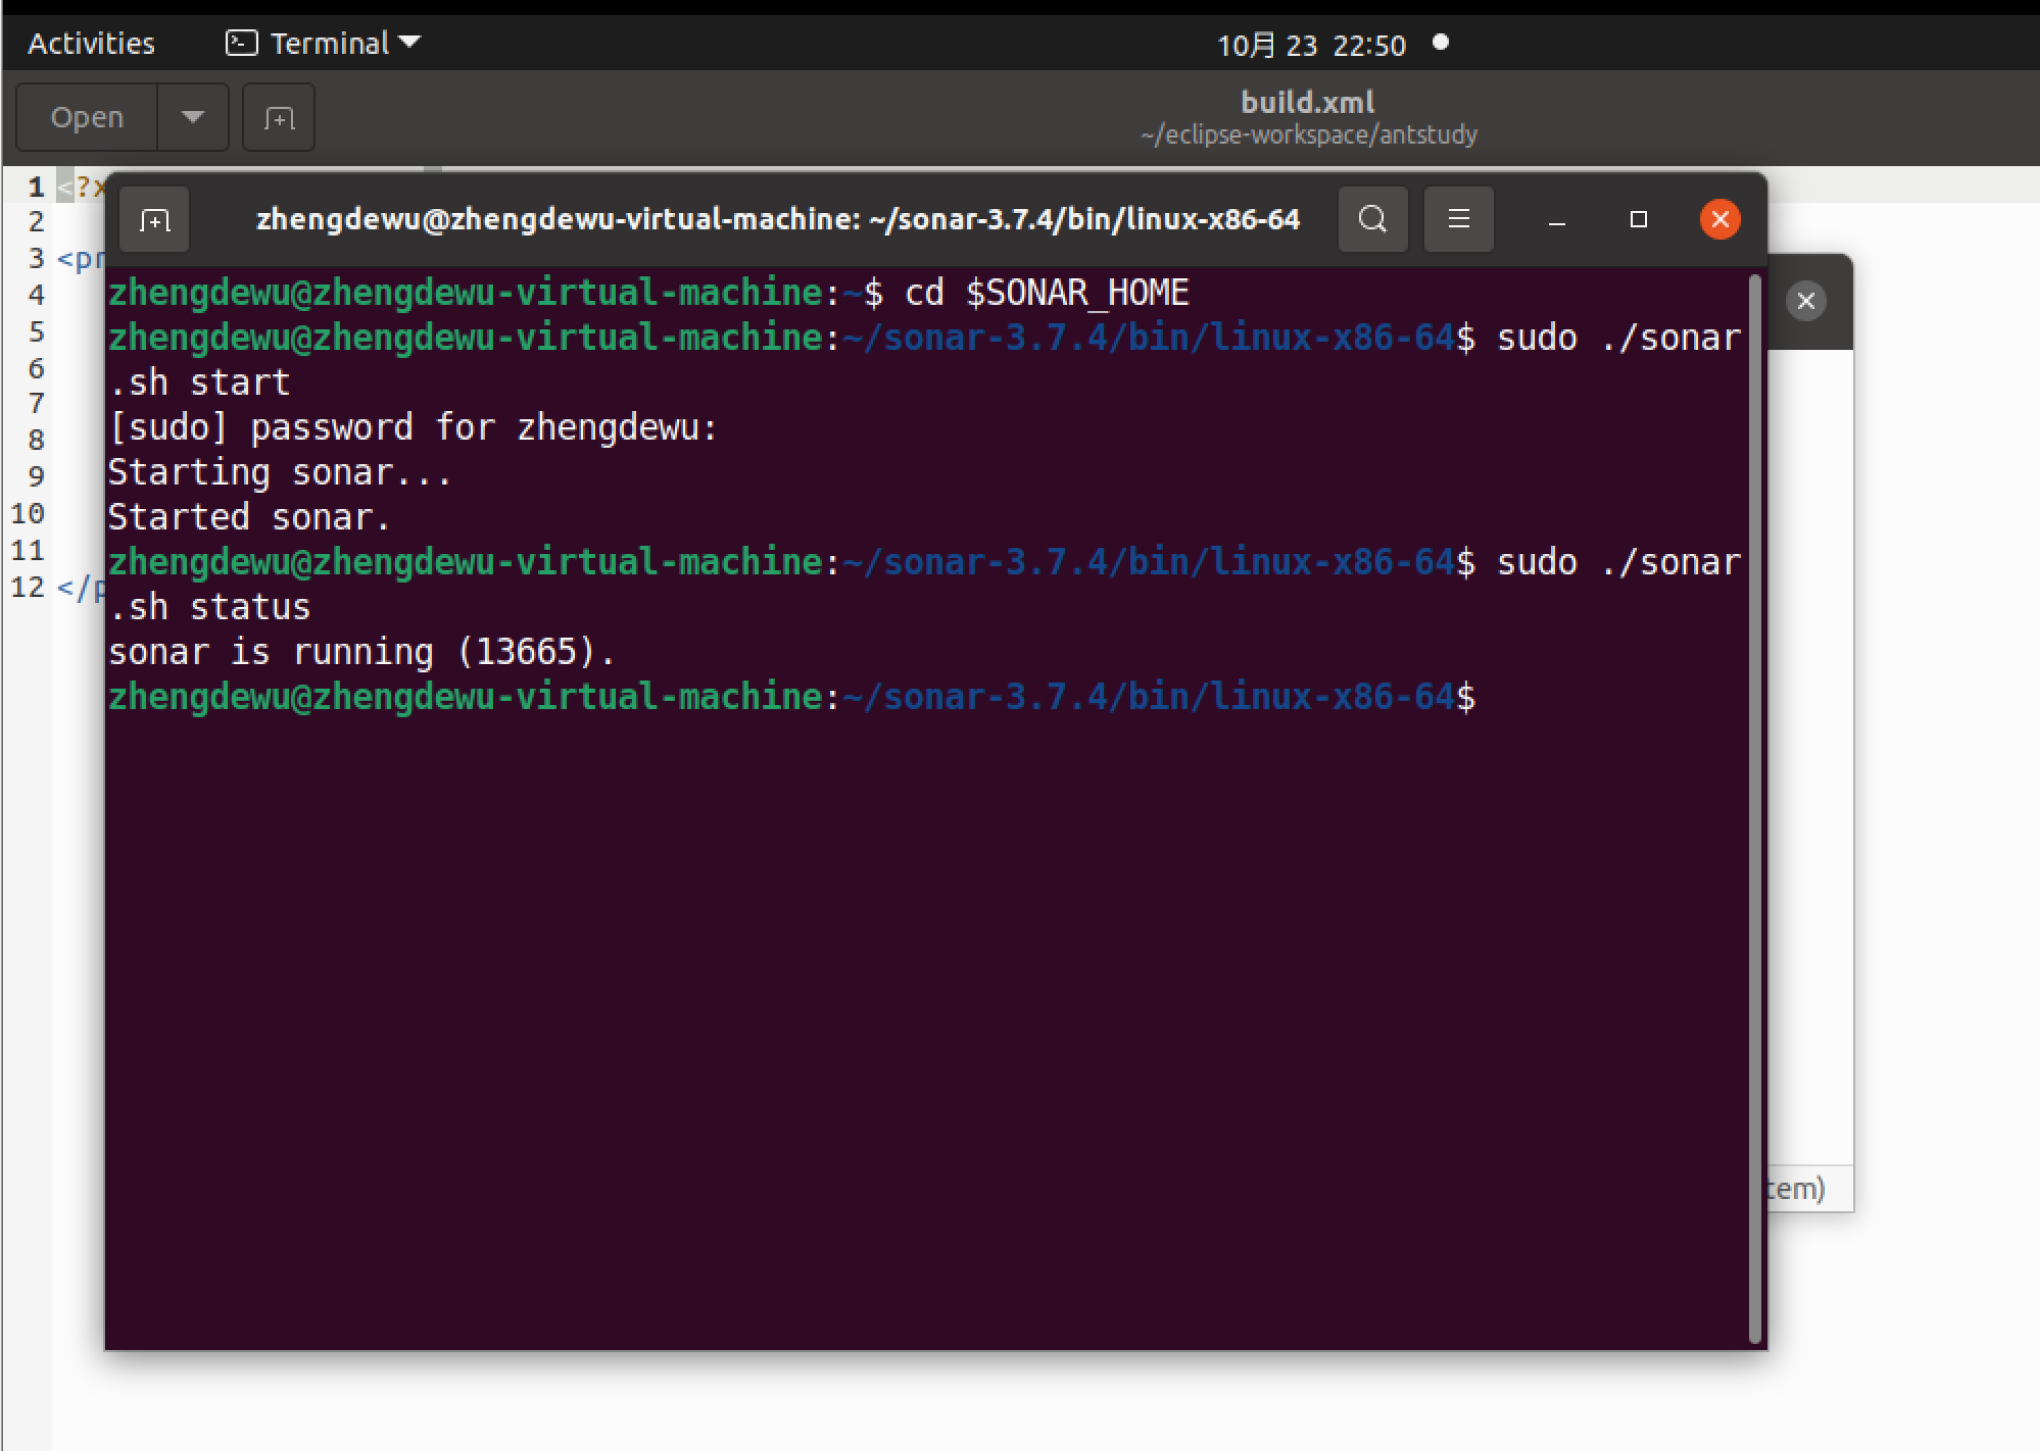Image resolution: width=2040 pixels, height=1451 pixels.
Task: Maximize the terminal window
Action: click(x=1638, y=220)
